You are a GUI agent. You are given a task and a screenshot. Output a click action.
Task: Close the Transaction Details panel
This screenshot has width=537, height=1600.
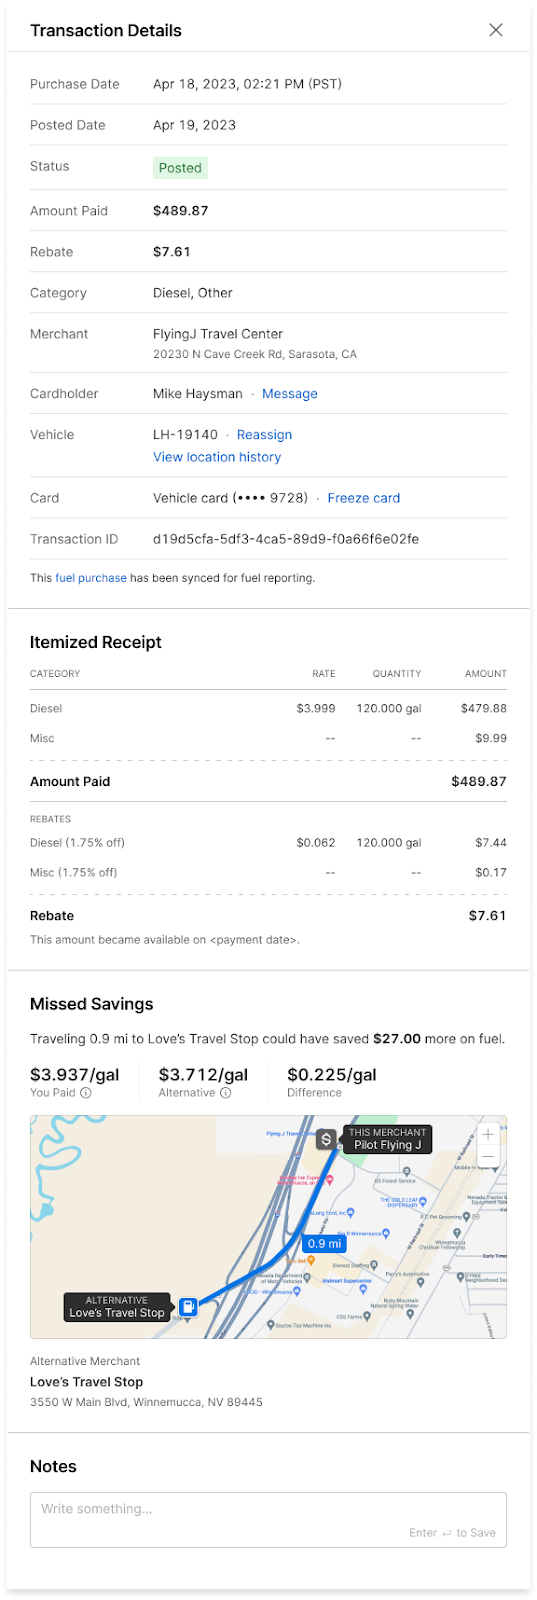pyautogui.click(x=495, y=30)
